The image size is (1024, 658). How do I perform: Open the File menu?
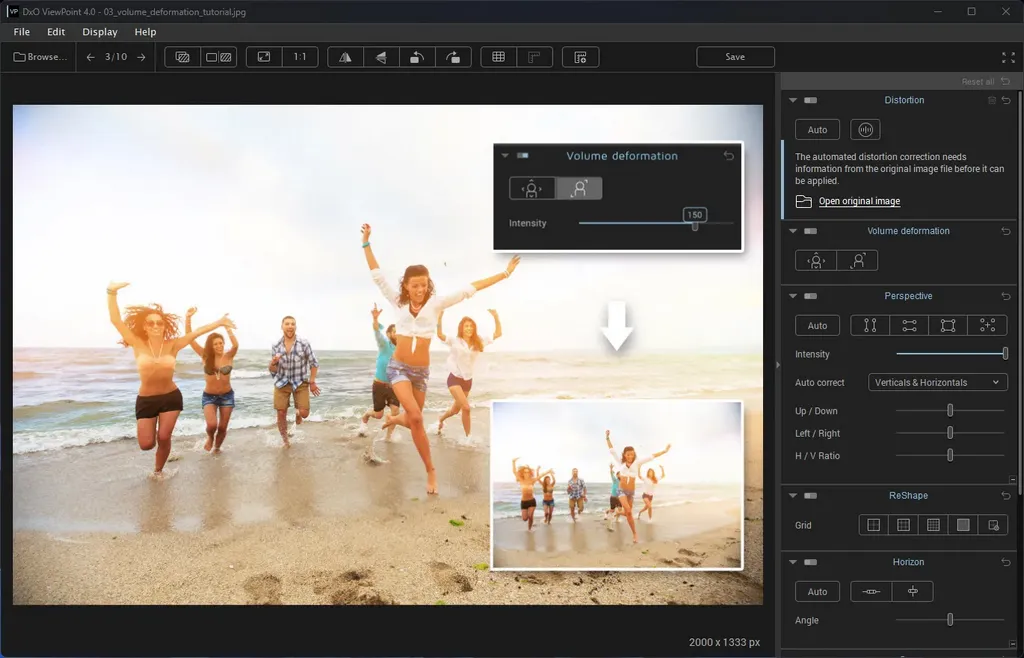point(22,32)
